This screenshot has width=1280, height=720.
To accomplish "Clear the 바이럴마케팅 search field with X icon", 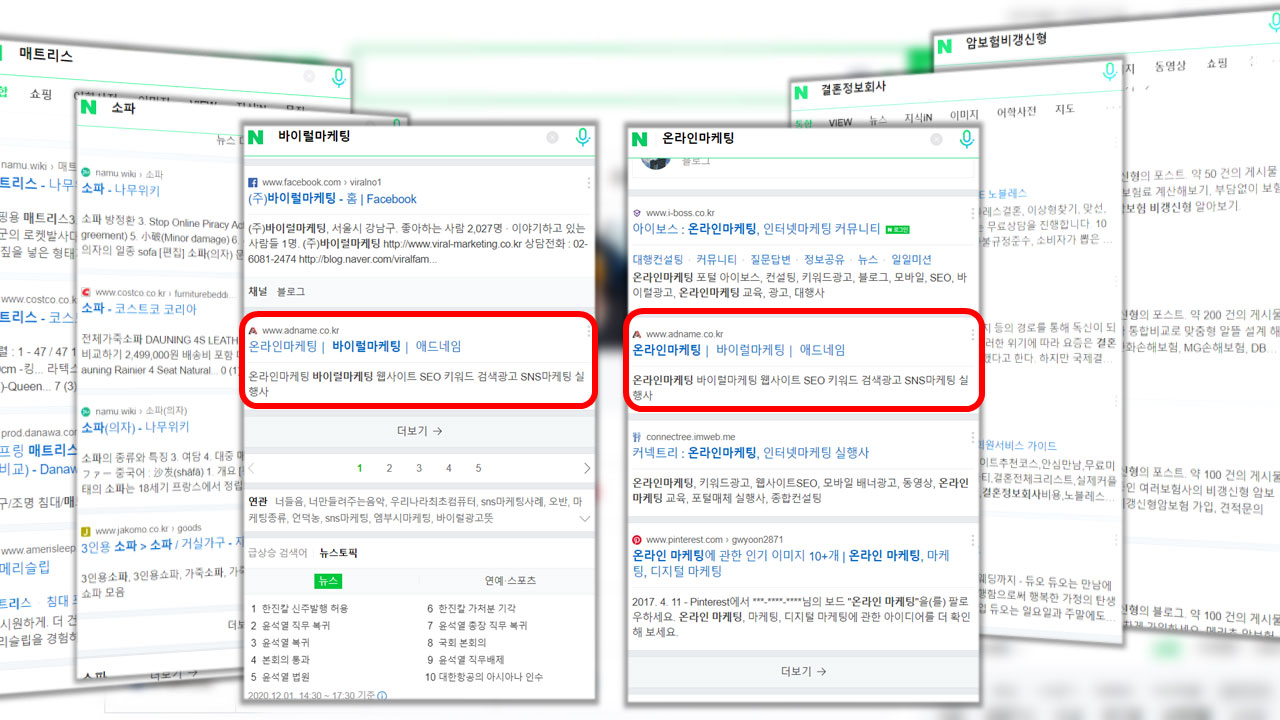I will pos(552,138).
